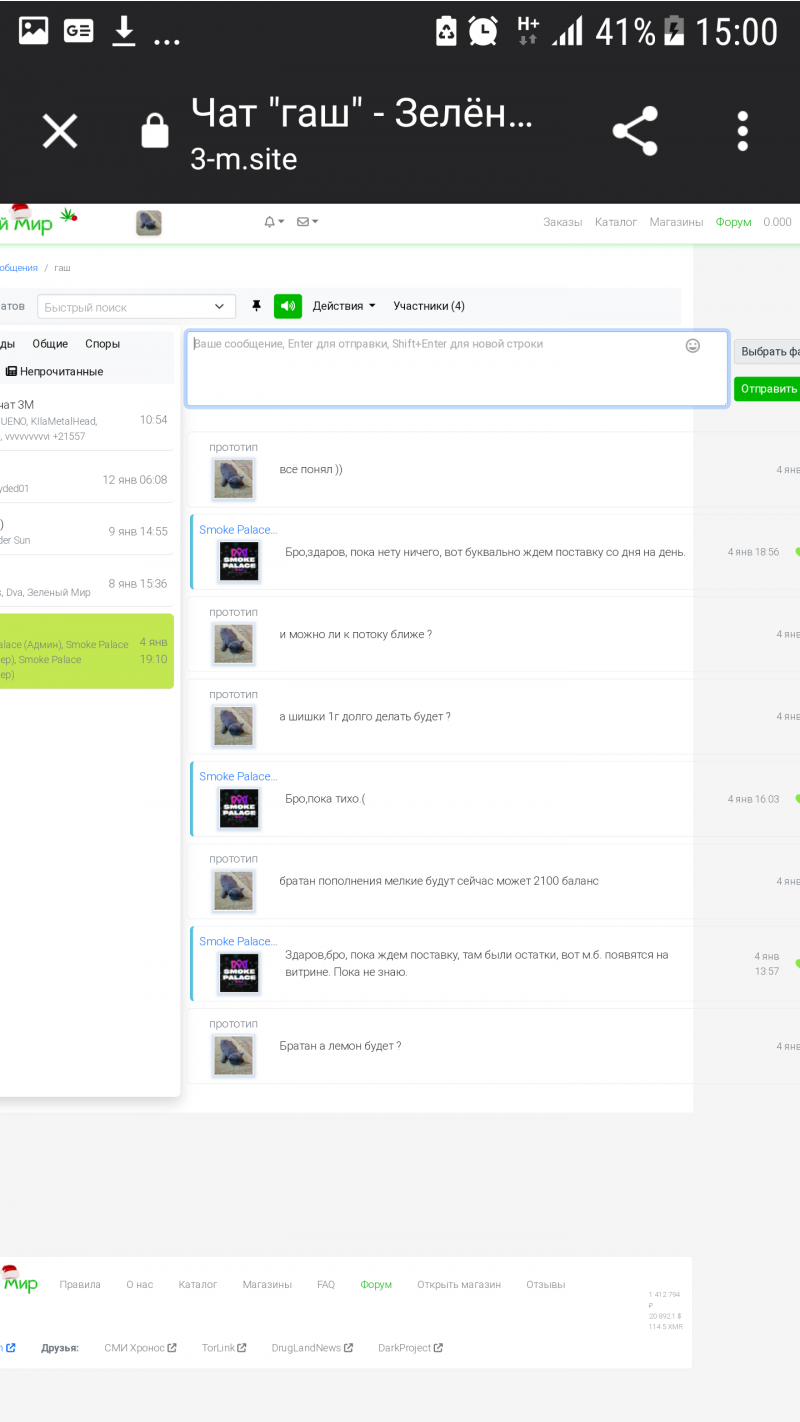The width and height of the screenshot is (800, 1422).
Task: Expand the Действия dropdown menu
Action: point(344,306)
